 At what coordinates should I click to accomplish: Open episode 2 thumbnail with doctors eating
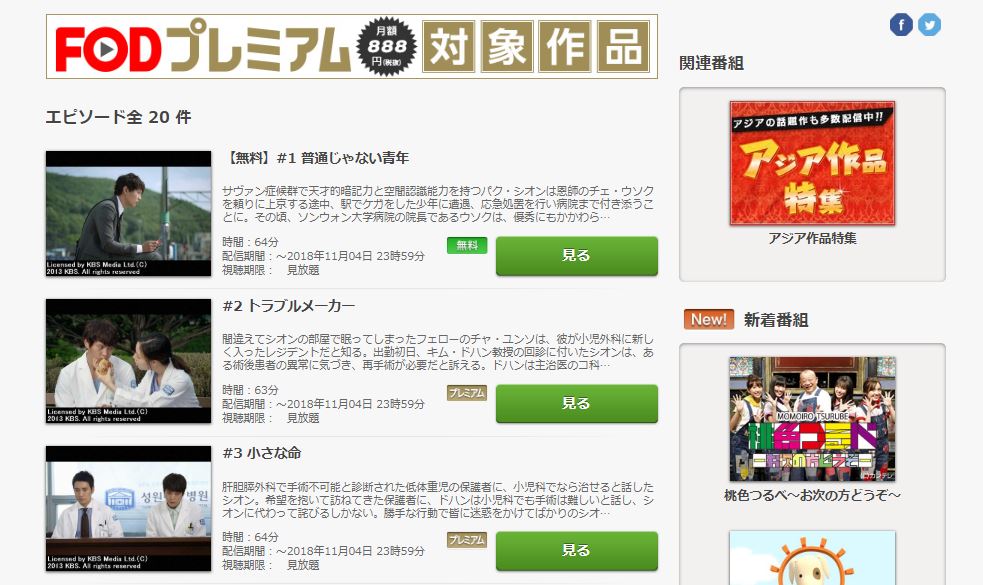129,361
